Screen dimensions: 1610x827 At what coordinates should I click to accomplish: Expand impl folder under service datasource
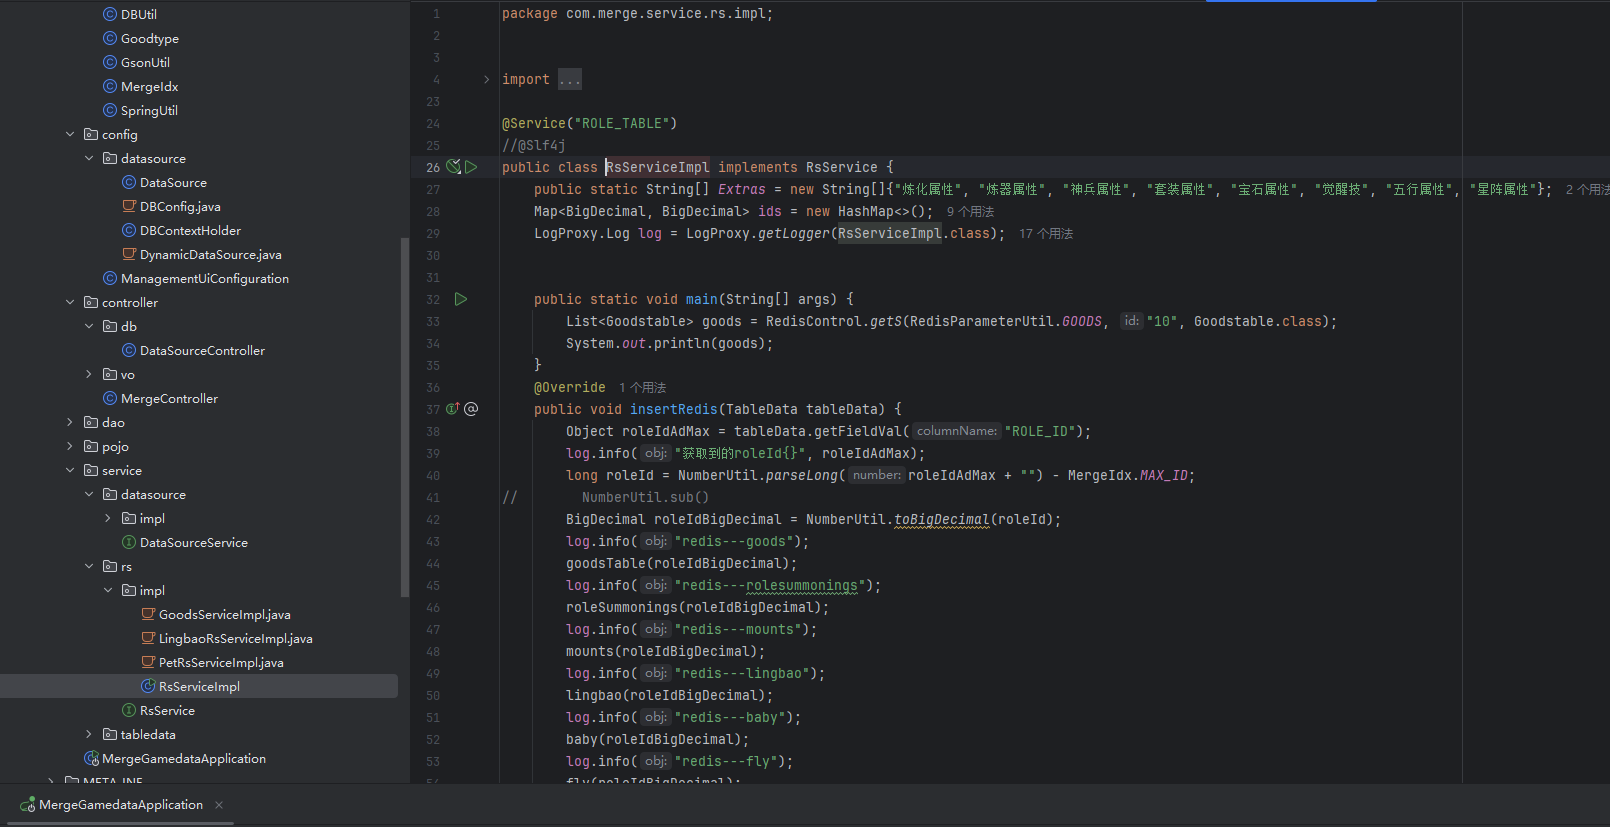tap(108, 518)
